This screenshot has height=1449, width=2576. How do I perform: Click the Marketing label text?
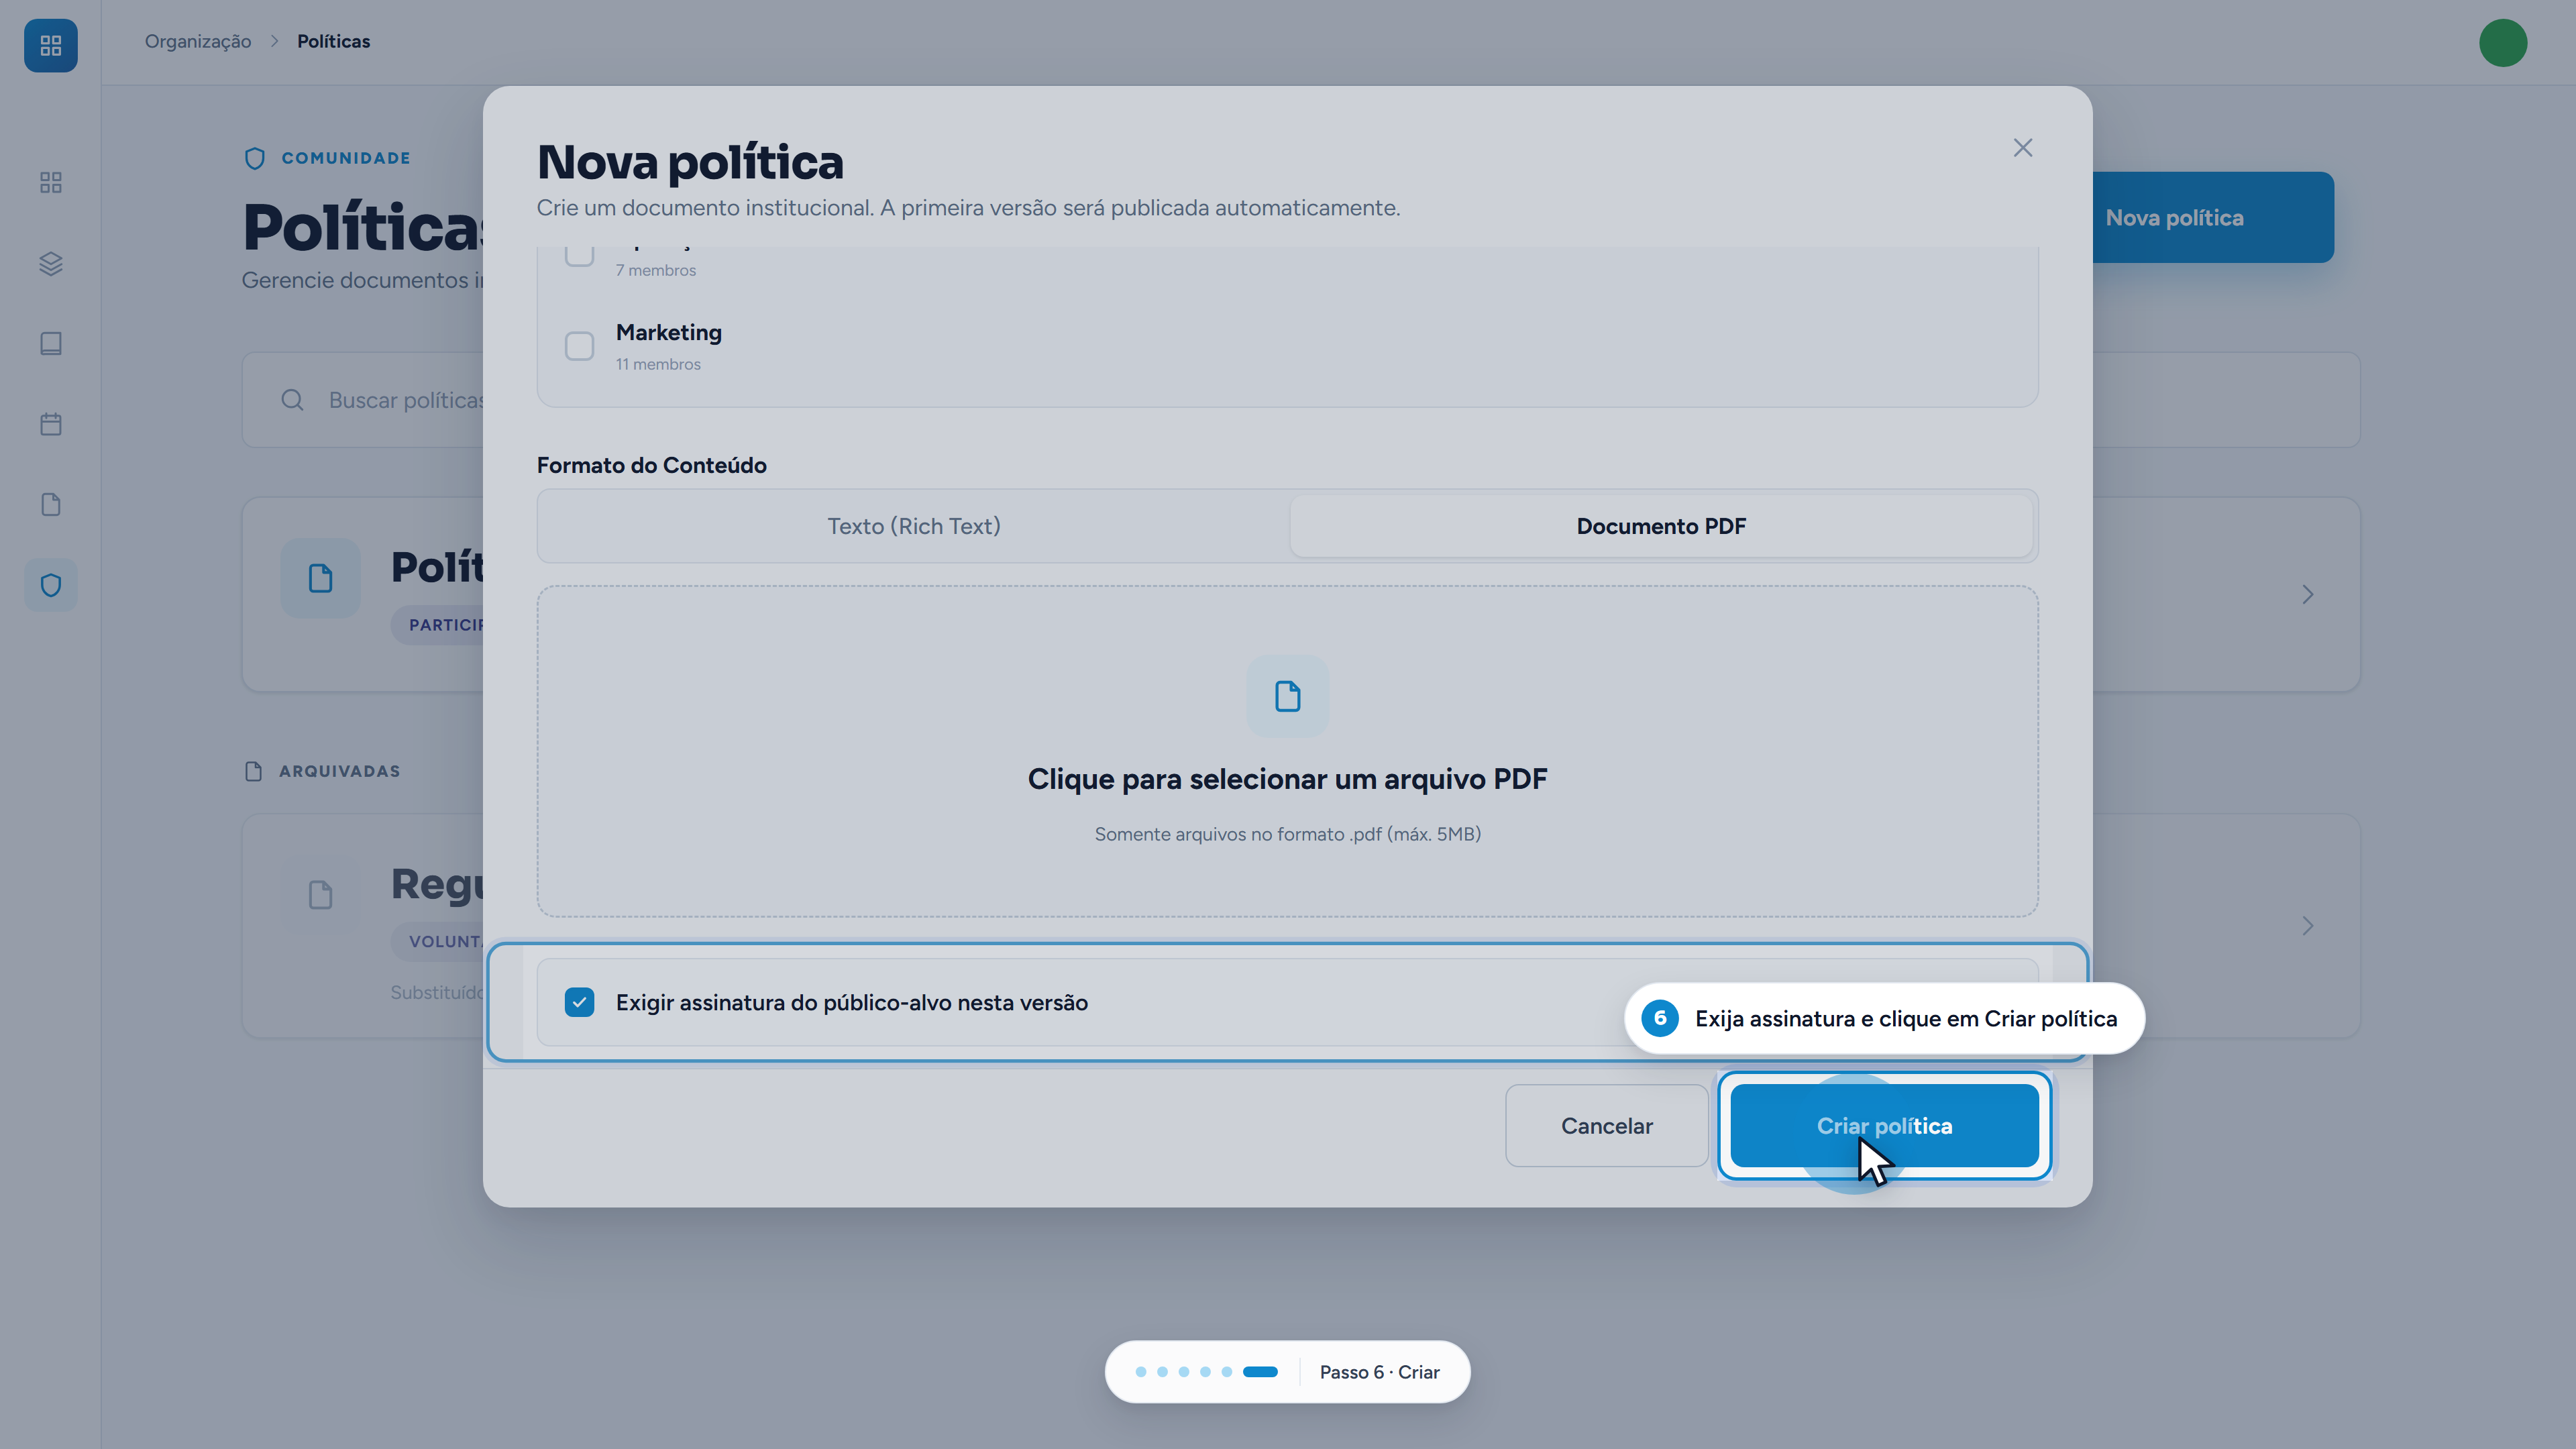[668, 333]
